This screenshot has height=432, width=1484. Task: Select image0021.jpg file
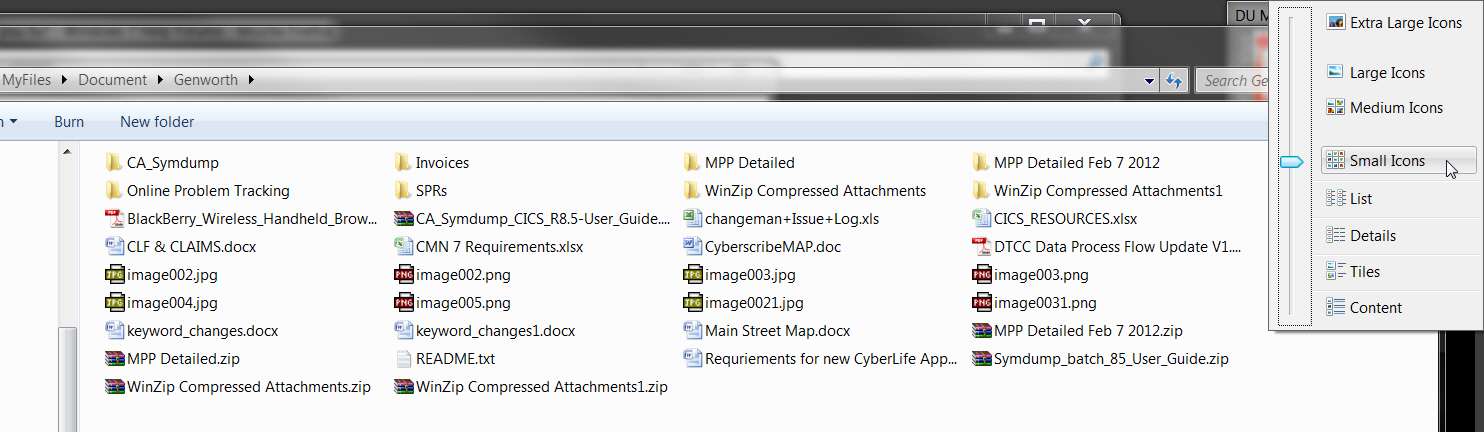click(x=743, y=302)
